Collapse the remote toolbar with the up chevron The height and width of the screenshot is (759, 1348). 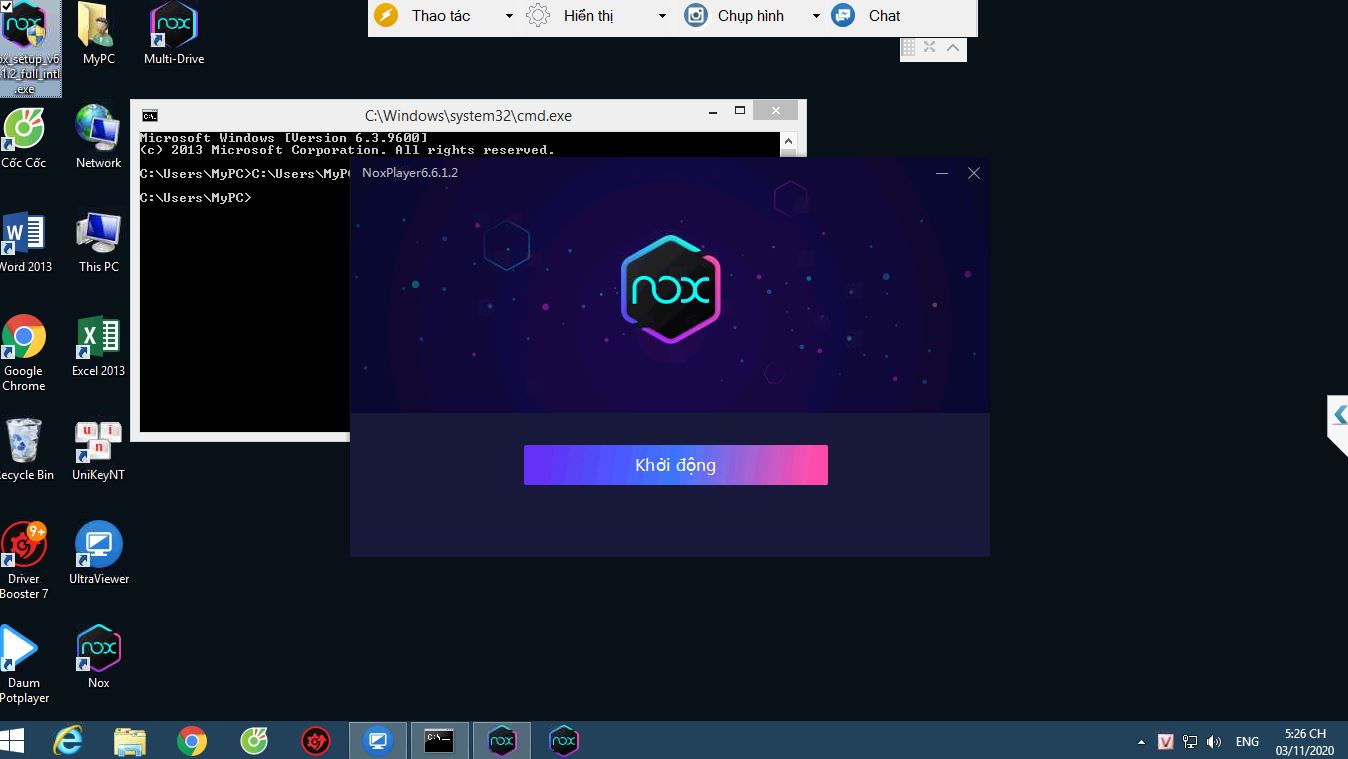tap(952, 47)
